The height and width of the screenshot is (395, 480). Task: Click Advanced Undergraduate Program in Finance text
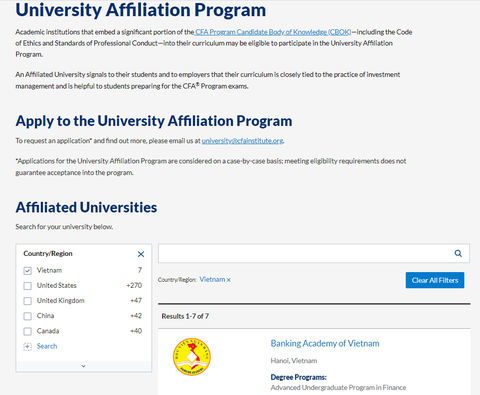[338, 388]
